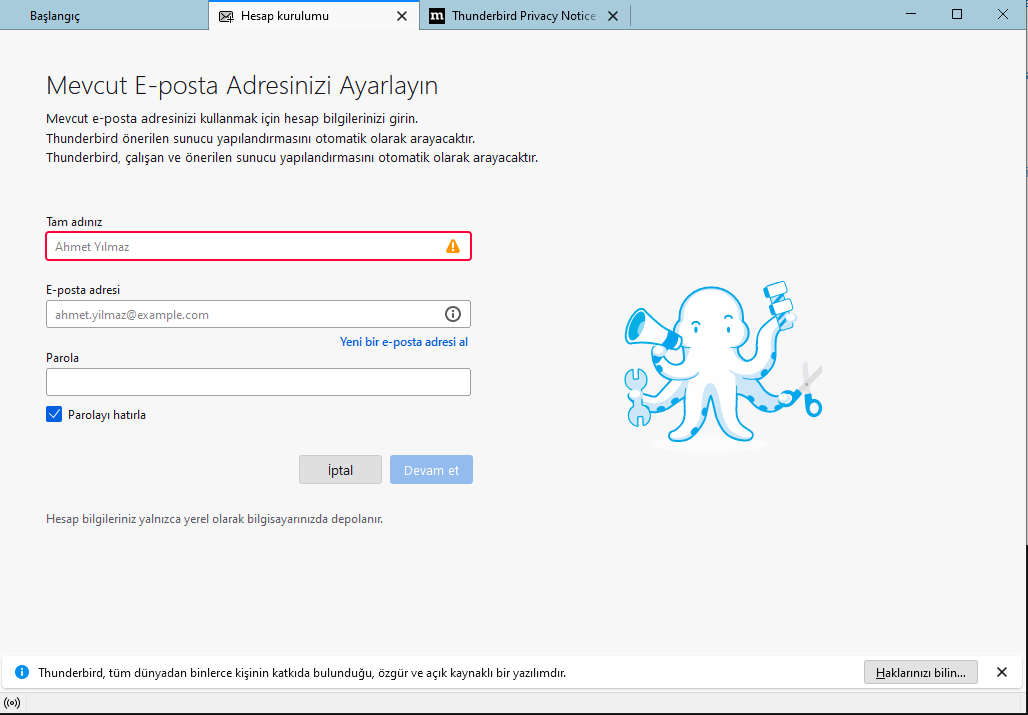Switch to the Hesap kurulumu tab
This screenshot has height=715, width=1028.
[x=313, y=16]
